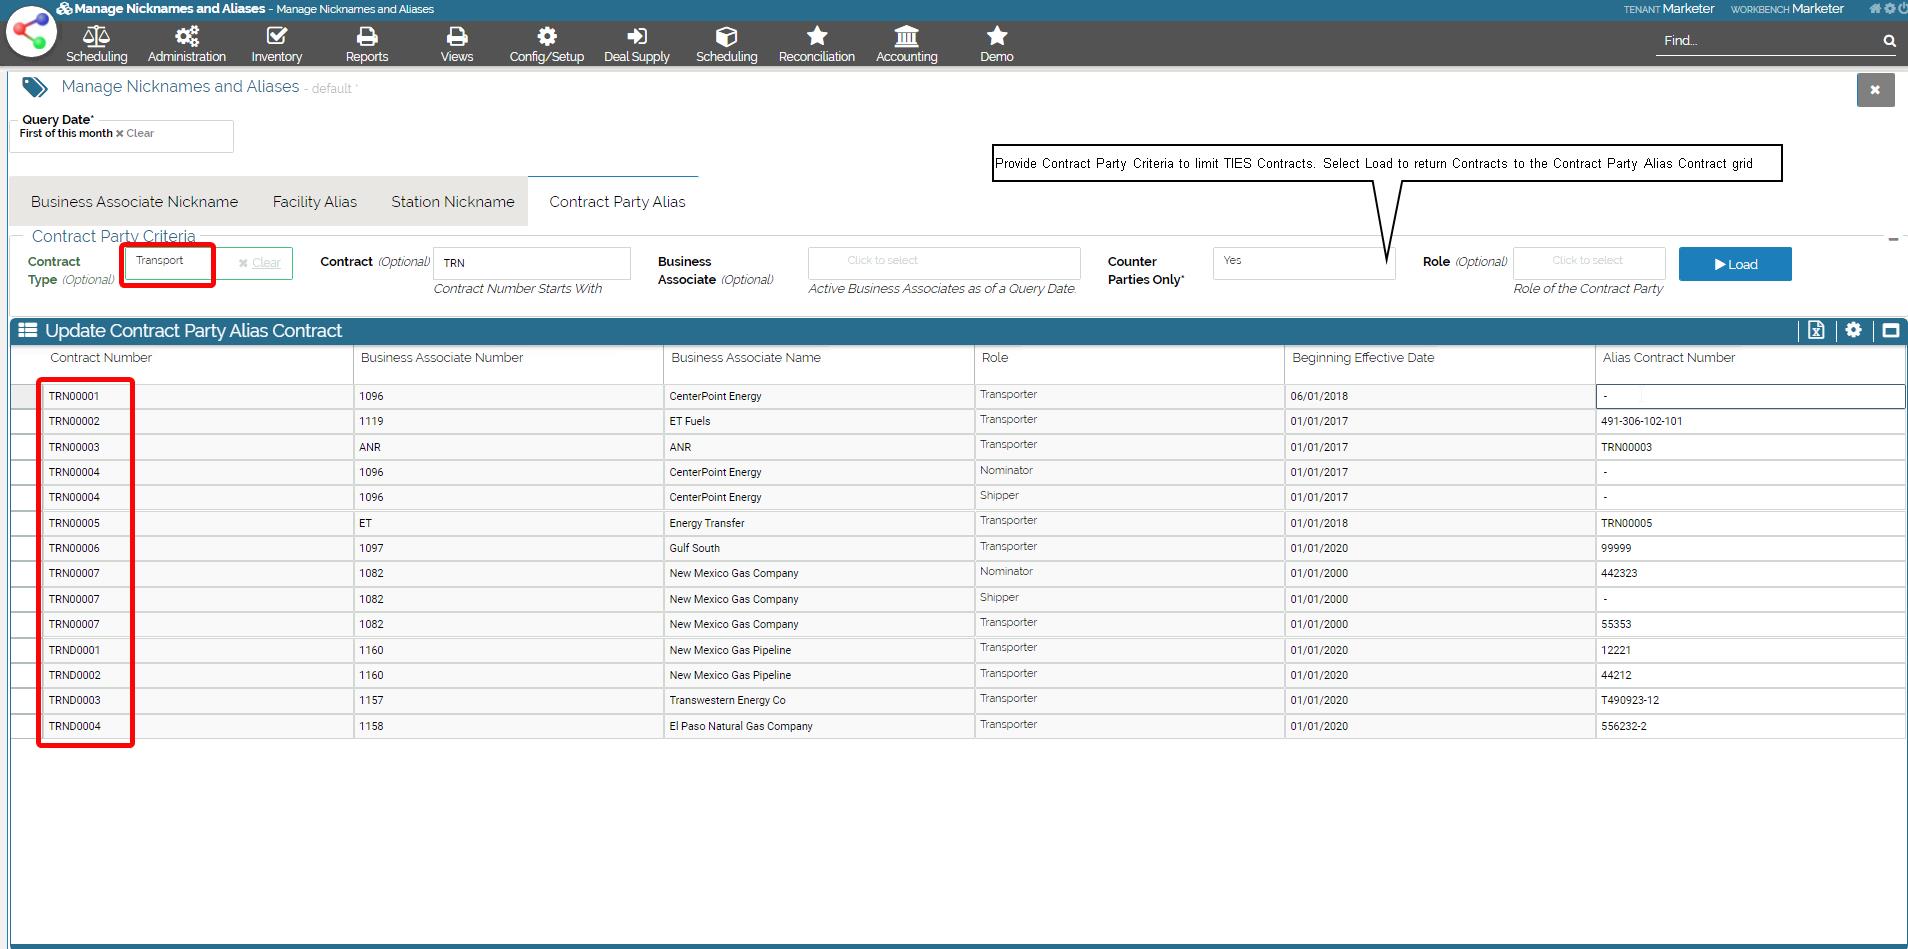Open the Accounting bank icon menu
The height and width of the screenshot is (949, 1908).
coord(906,44)
